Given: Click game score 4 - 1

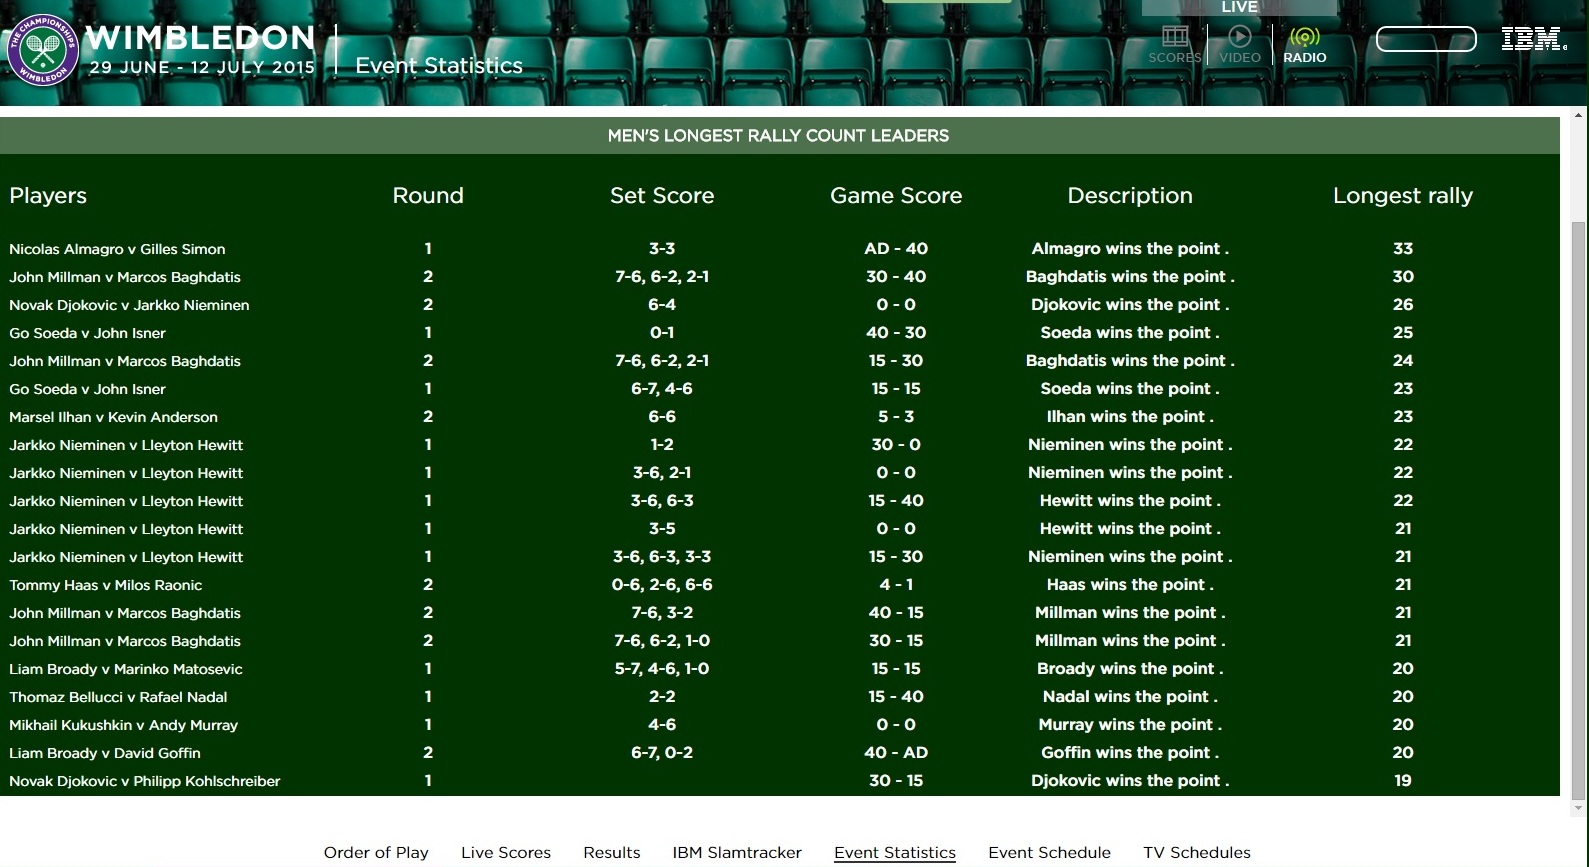Looking at the screenshot, I should pyautogui.click(x=896, y=585).
